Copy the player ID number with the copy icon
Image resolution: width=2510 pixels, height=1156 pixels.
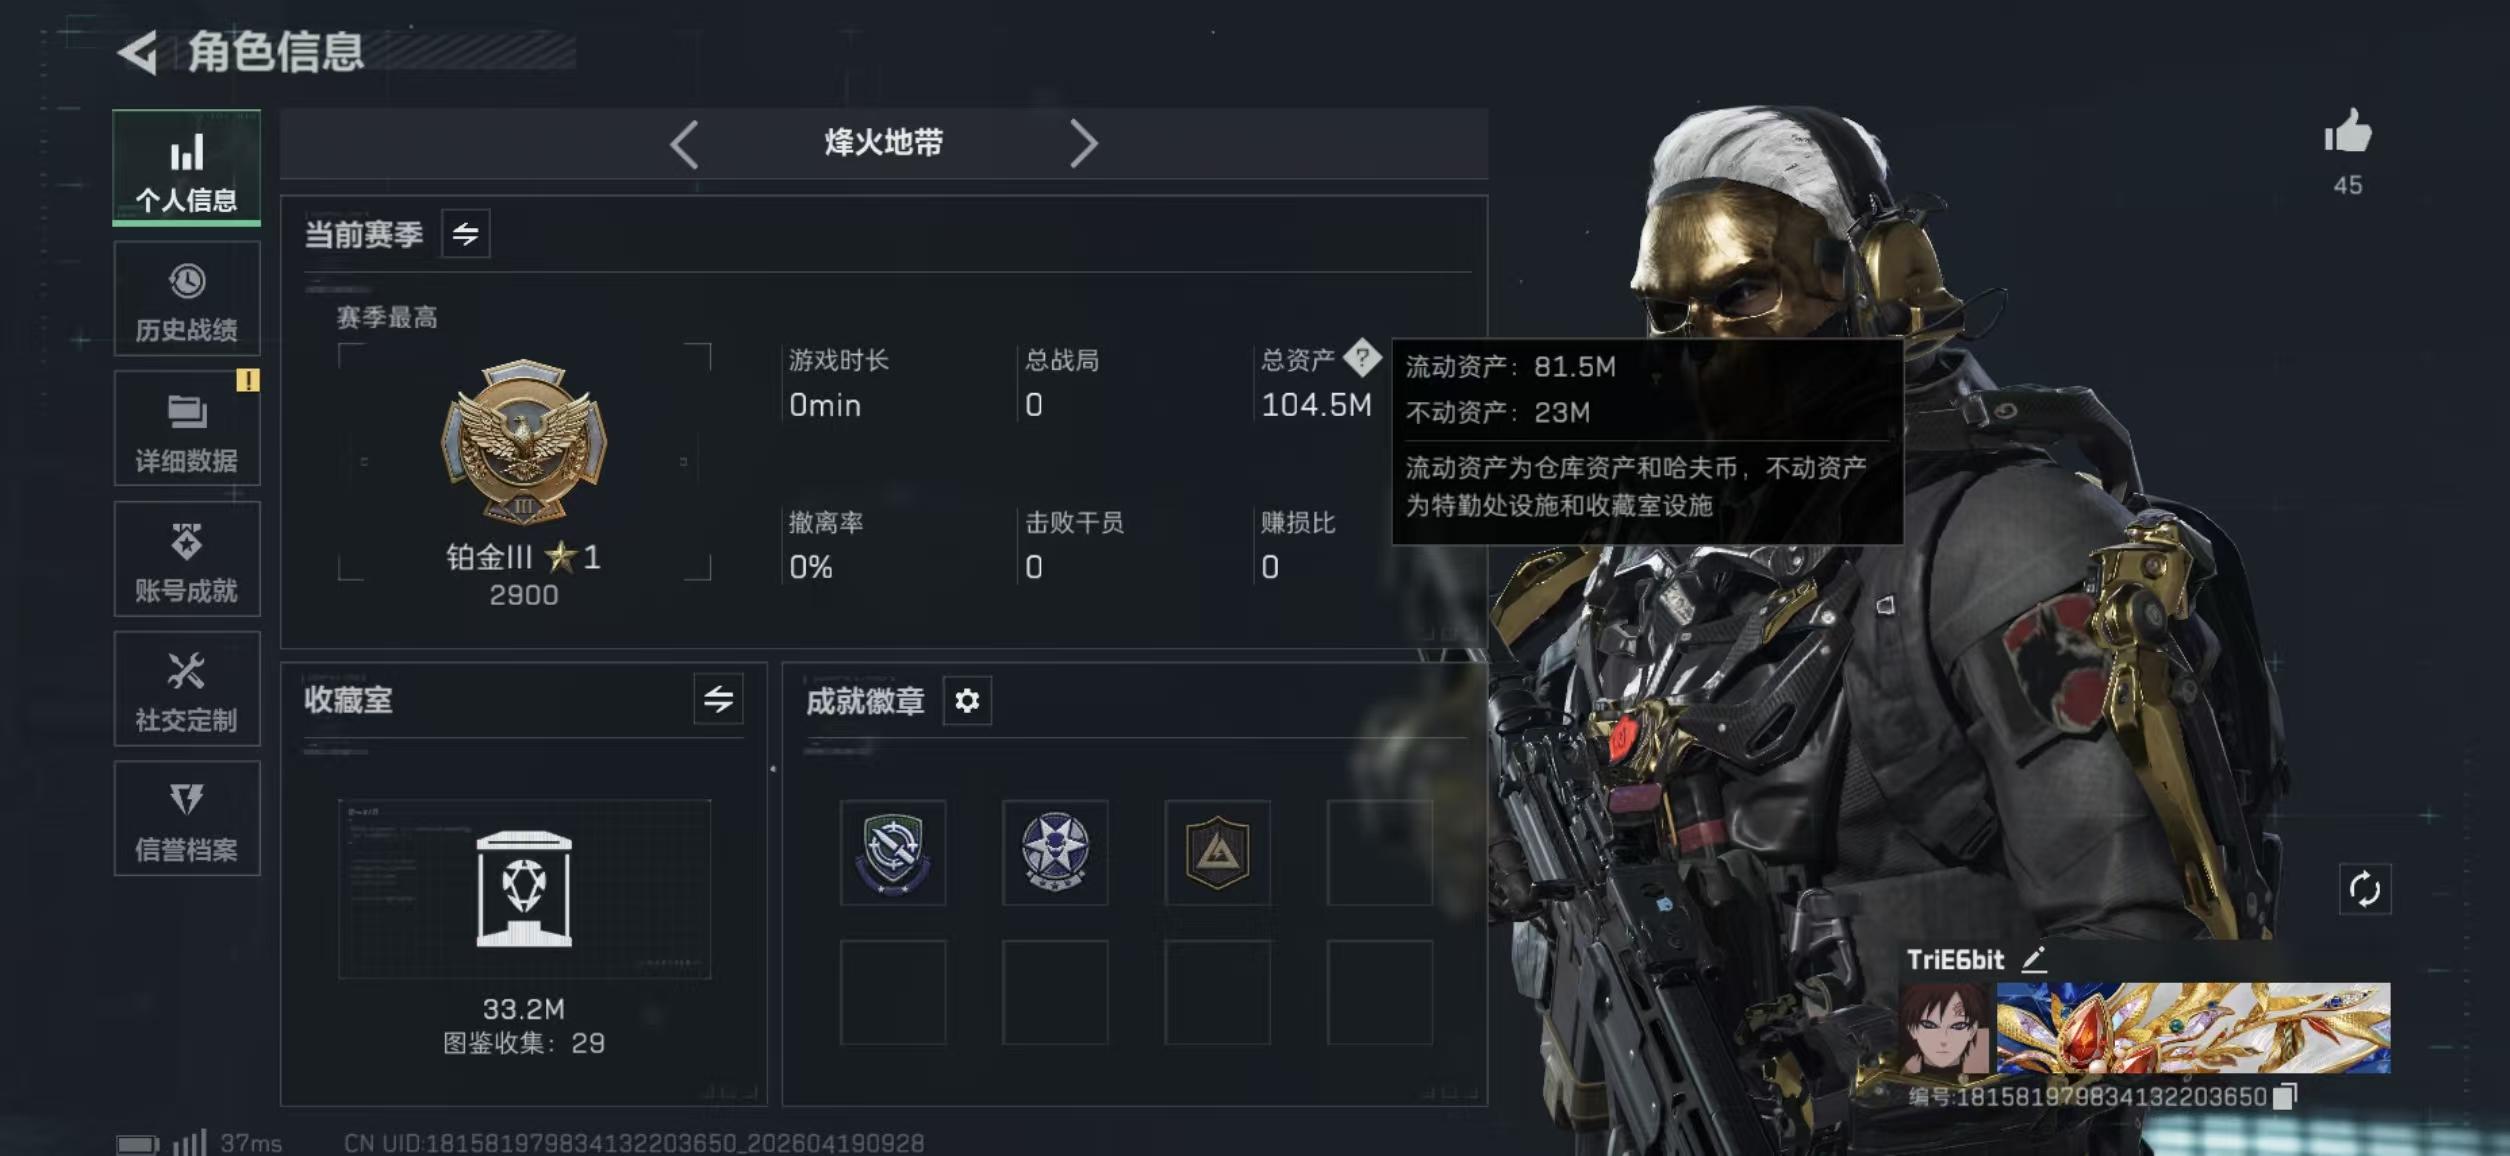(x=2284, y=1097)
